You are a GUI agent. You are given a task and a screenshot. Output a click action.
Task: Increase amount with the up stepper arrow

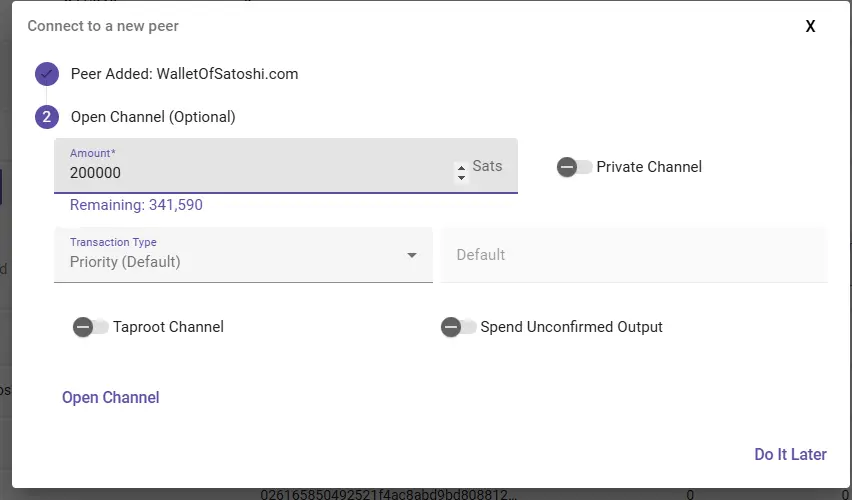pos(461,168)
